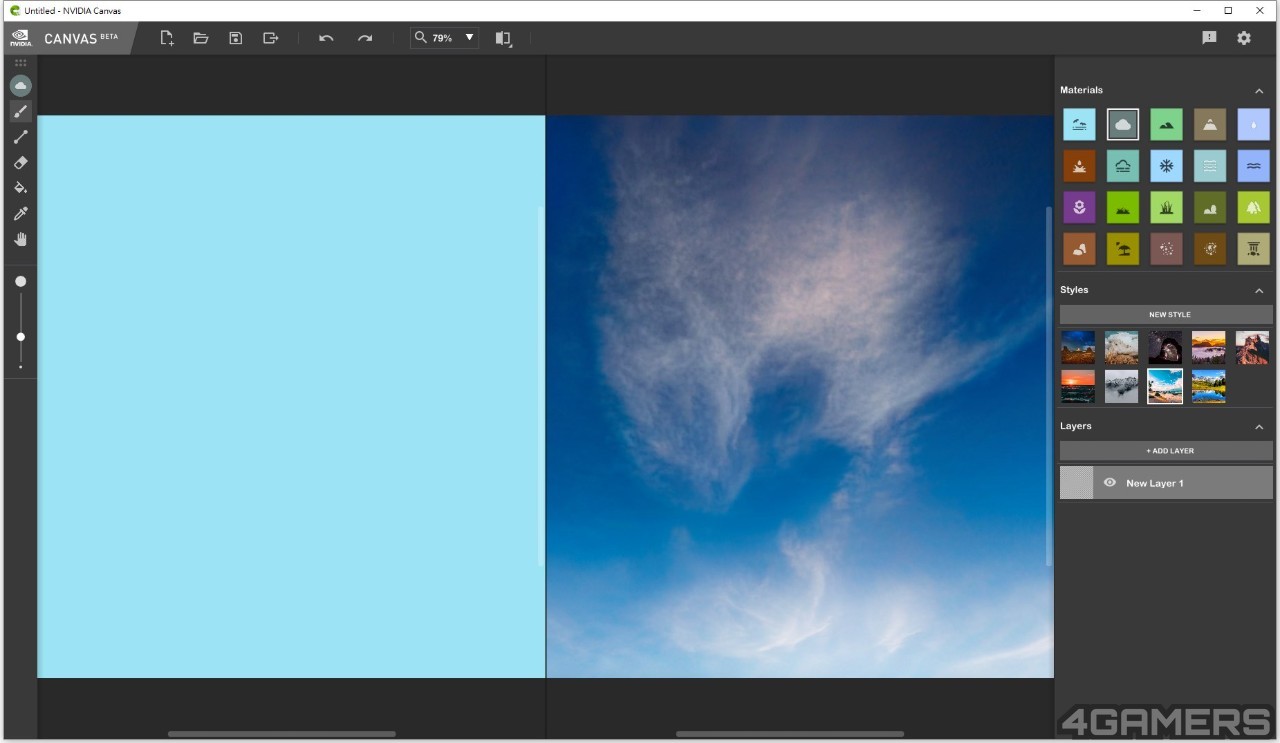
Task: Choose the brown dirt material
Action: 1079,166
